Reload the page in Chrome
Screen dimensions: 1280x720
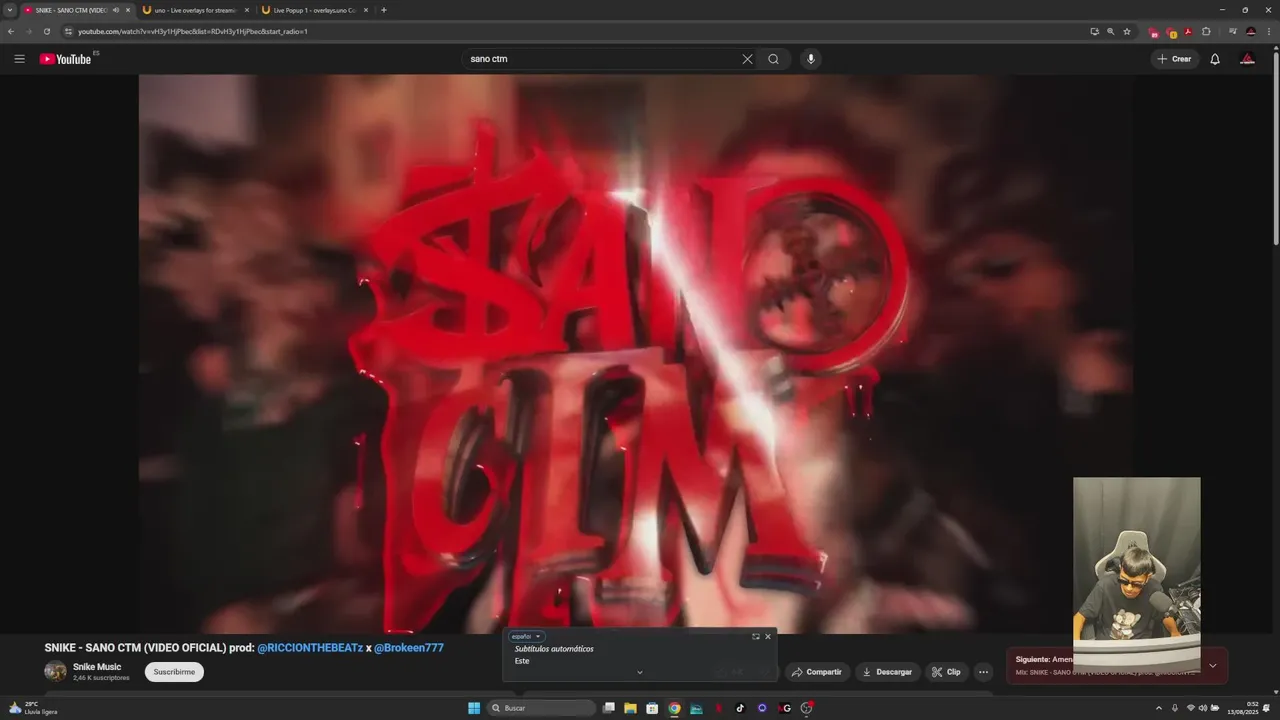[x=46, y=31]
